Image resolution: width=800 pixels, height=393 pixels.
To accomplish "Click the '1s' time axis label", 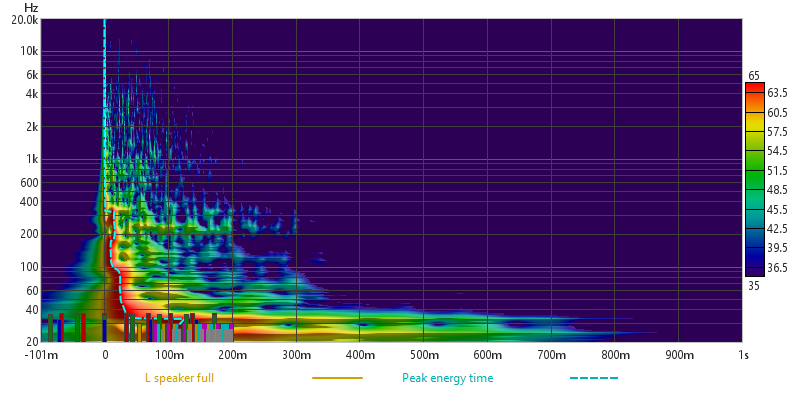I will click(x=743, y=355).
